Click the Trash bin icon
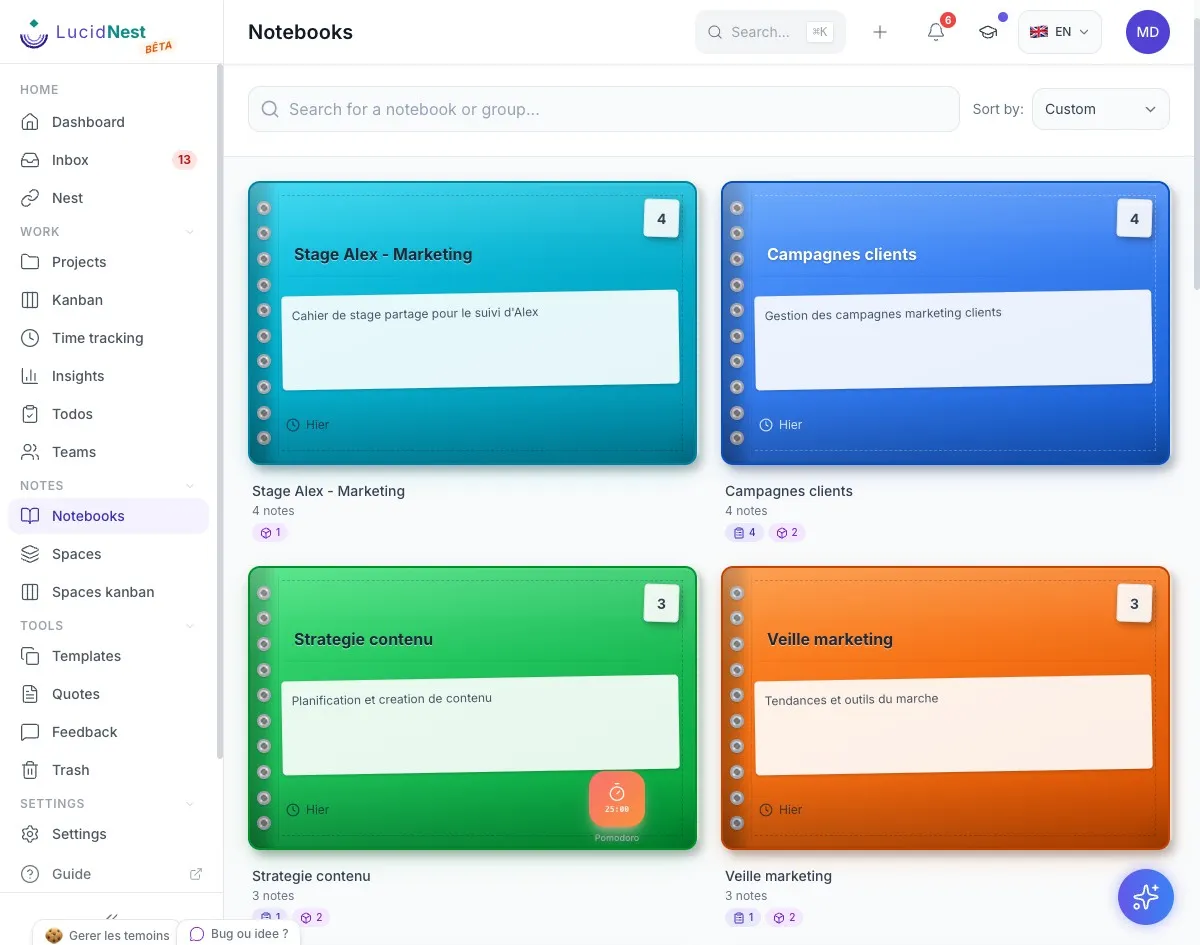Image resolution: width=1200 pixels, height=945 pixels. 31,770
